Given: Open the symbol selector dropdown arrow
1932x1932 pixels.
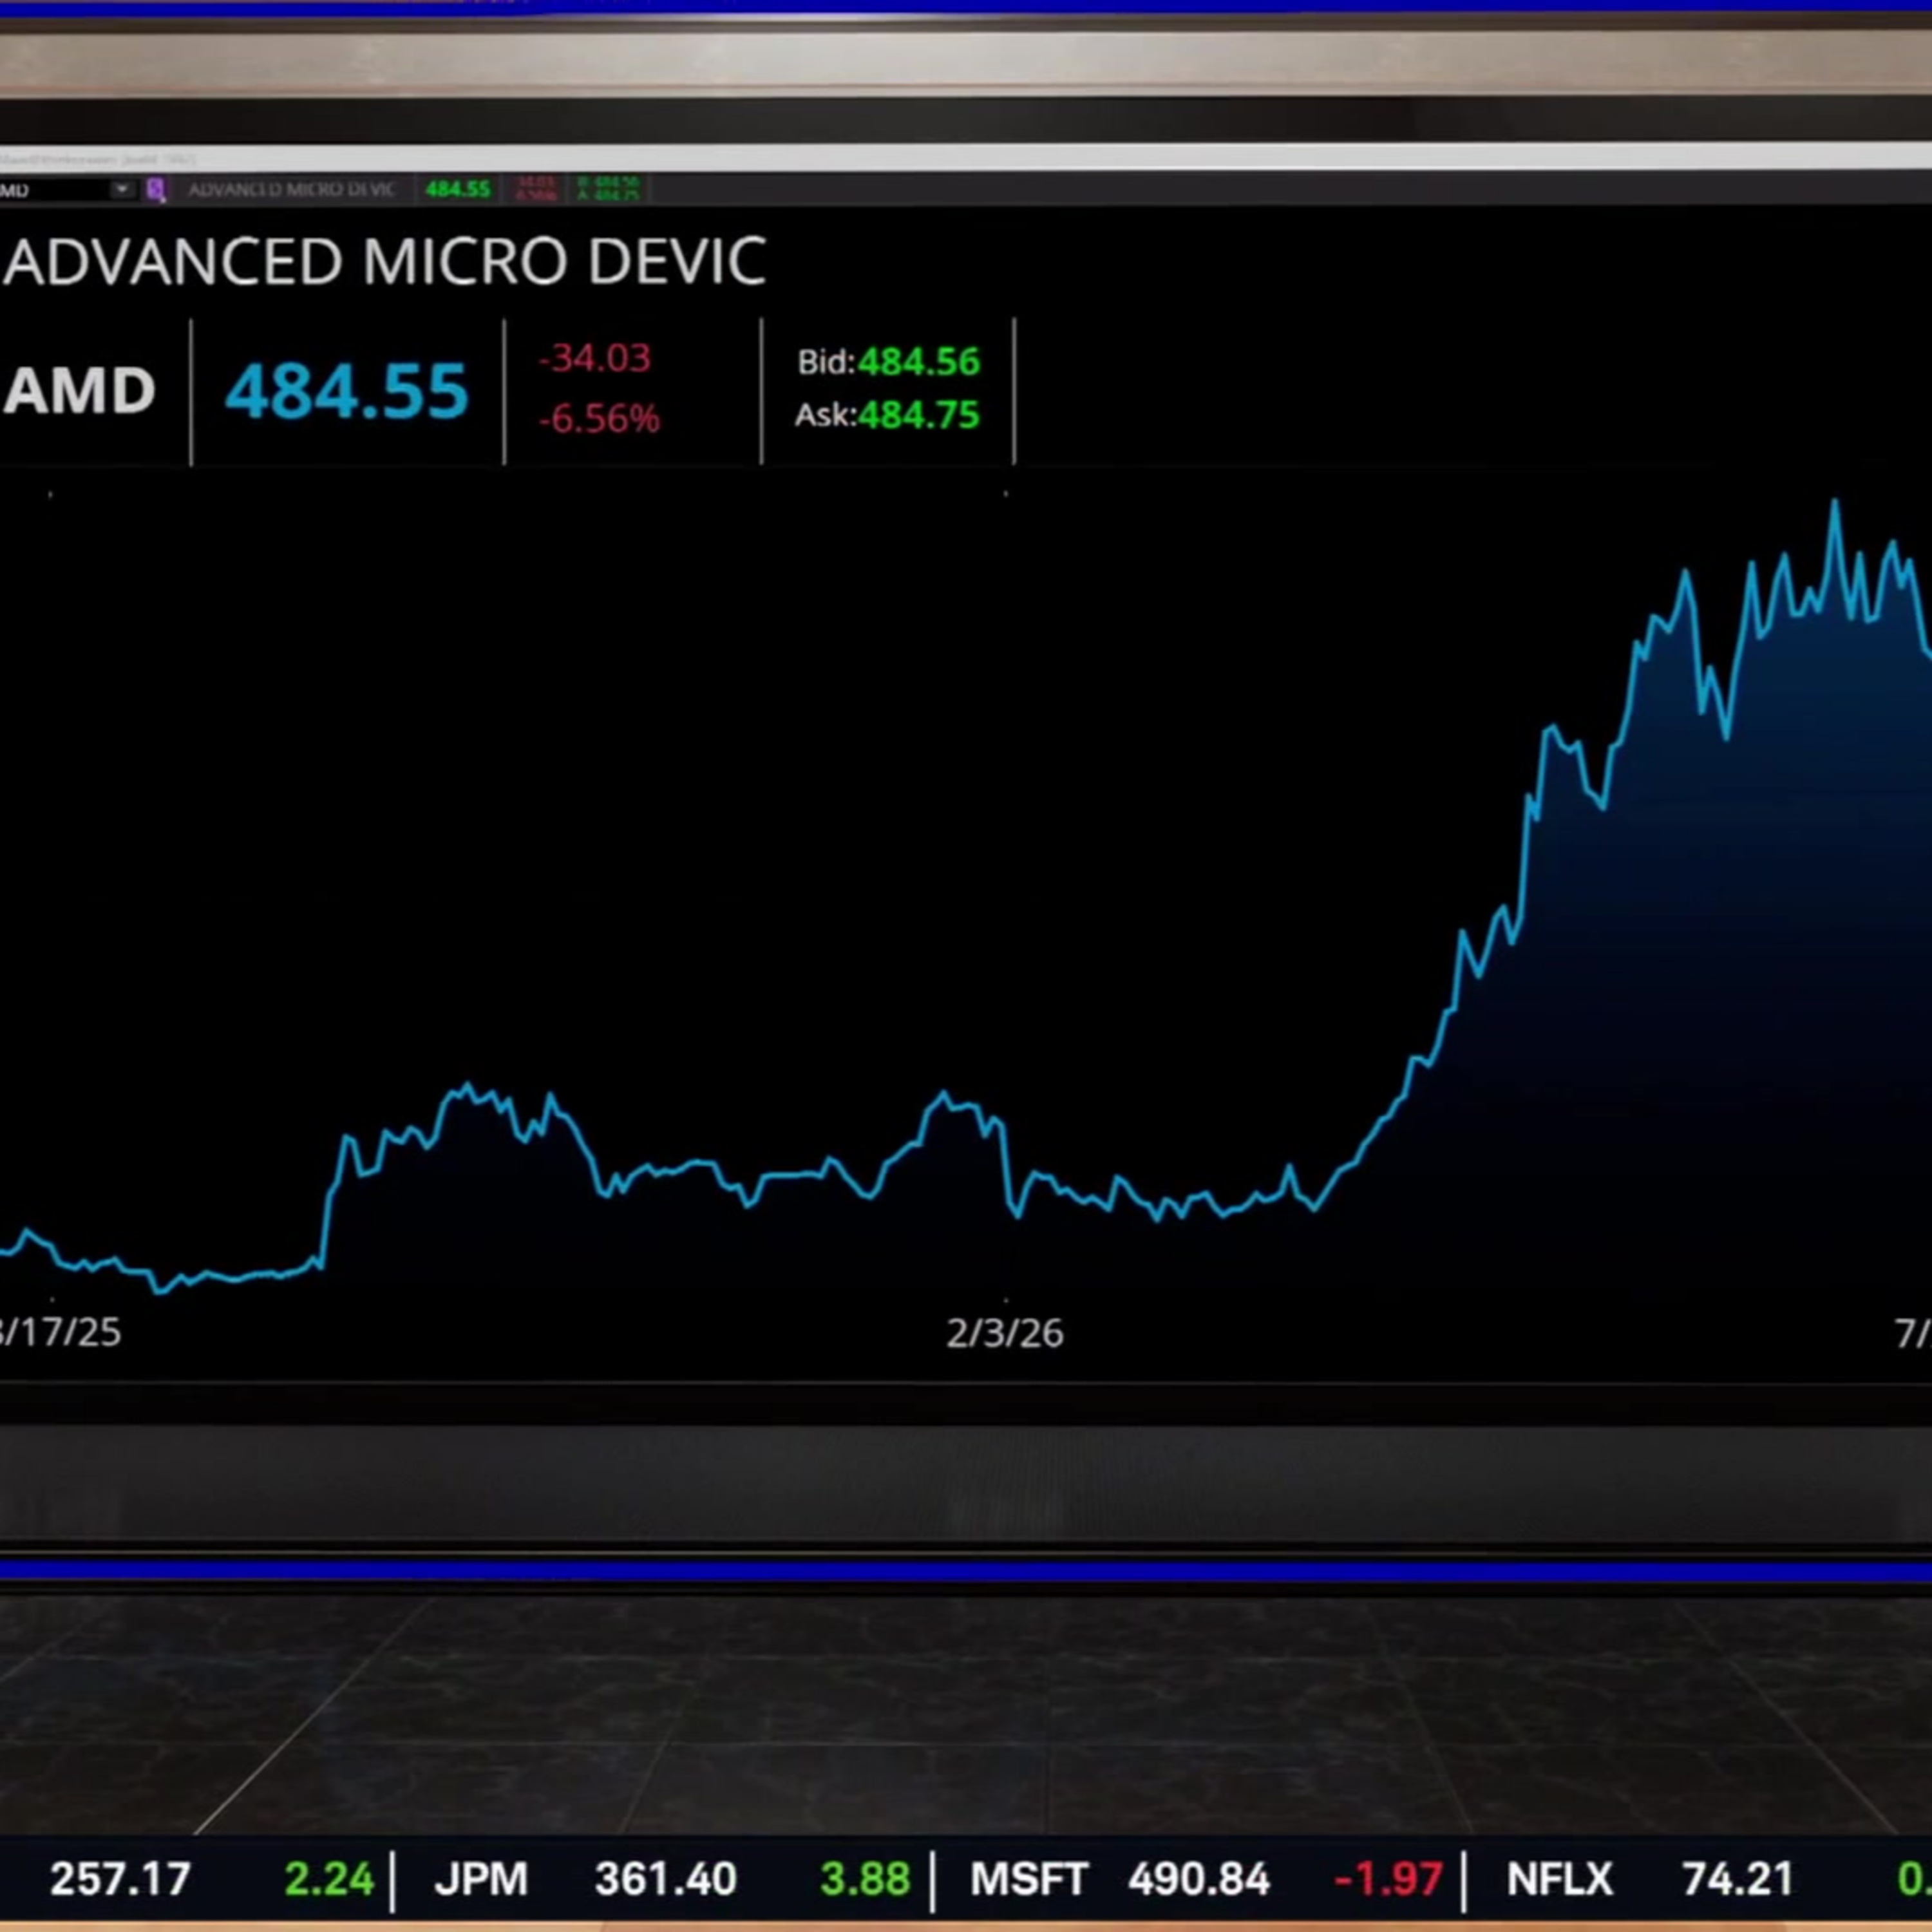Looking at the screenshot, I should tap(122, 189).
